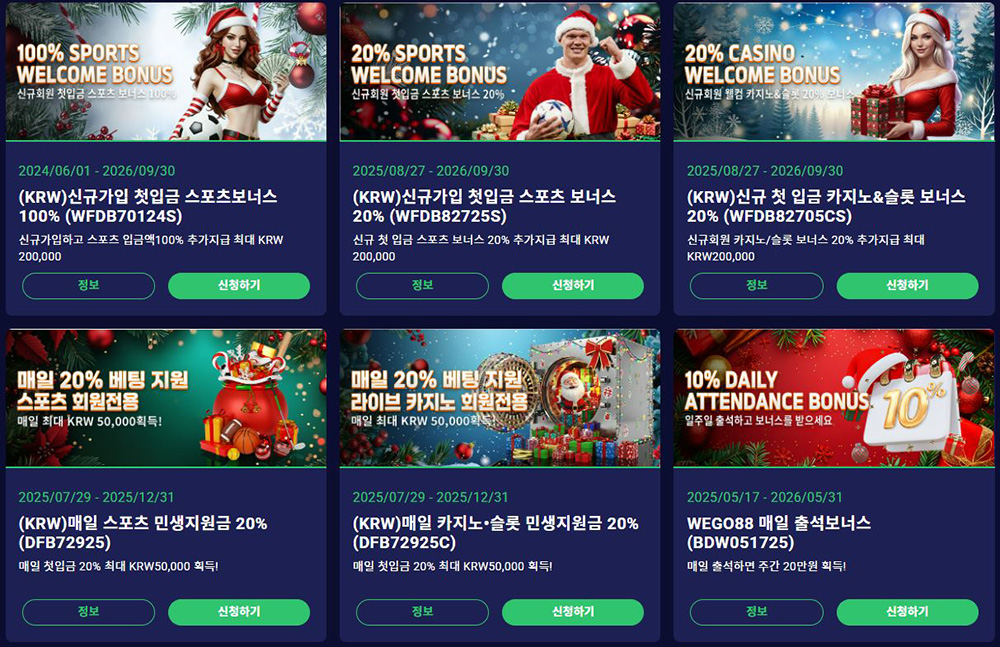Image resolution: width=1000 pixels, height=647 pixels.
Task: Open the 라이브 카지노 회원전용 banner image
Action: click(500, 398)
